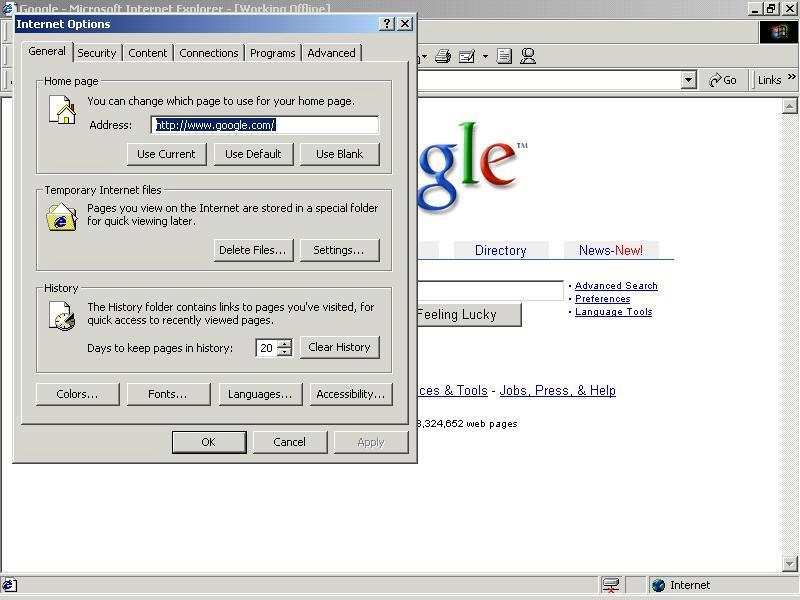Open the IE address bar dropdown arrow
Viewport: 800px width, 600px height.
tap(689, 80)
